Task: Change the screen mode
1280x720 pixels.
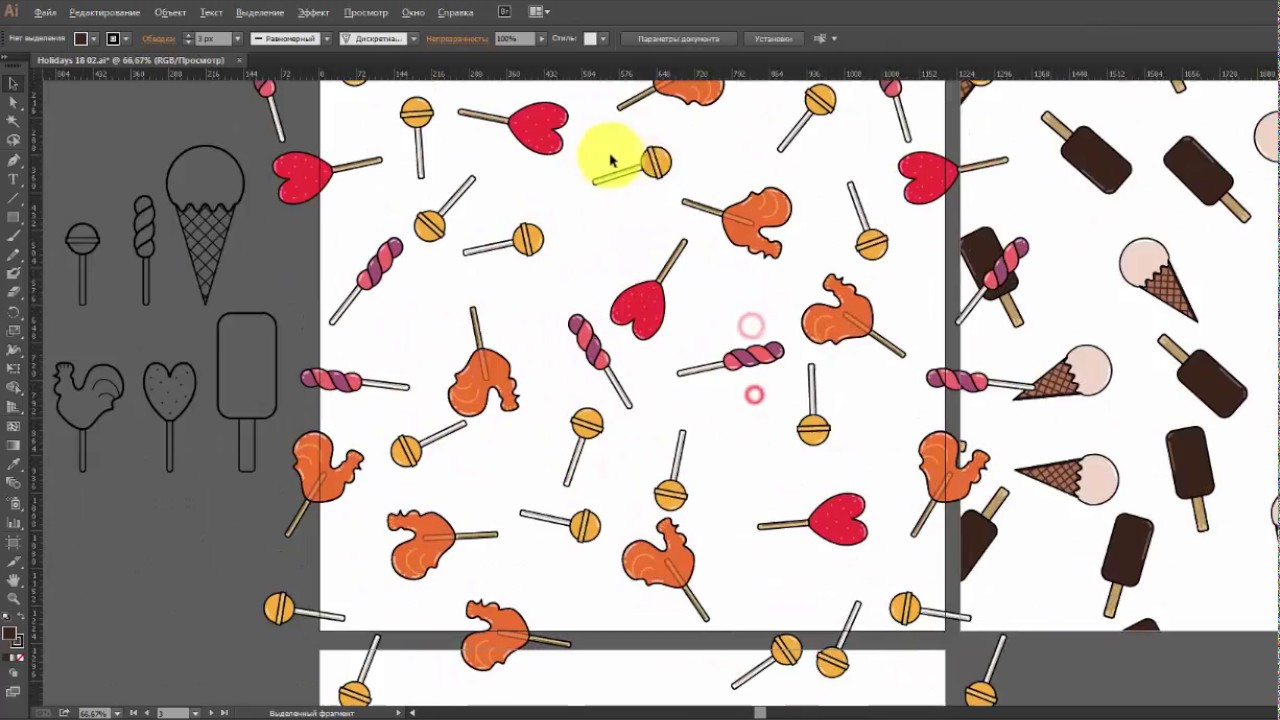Action: coord(13,691)
